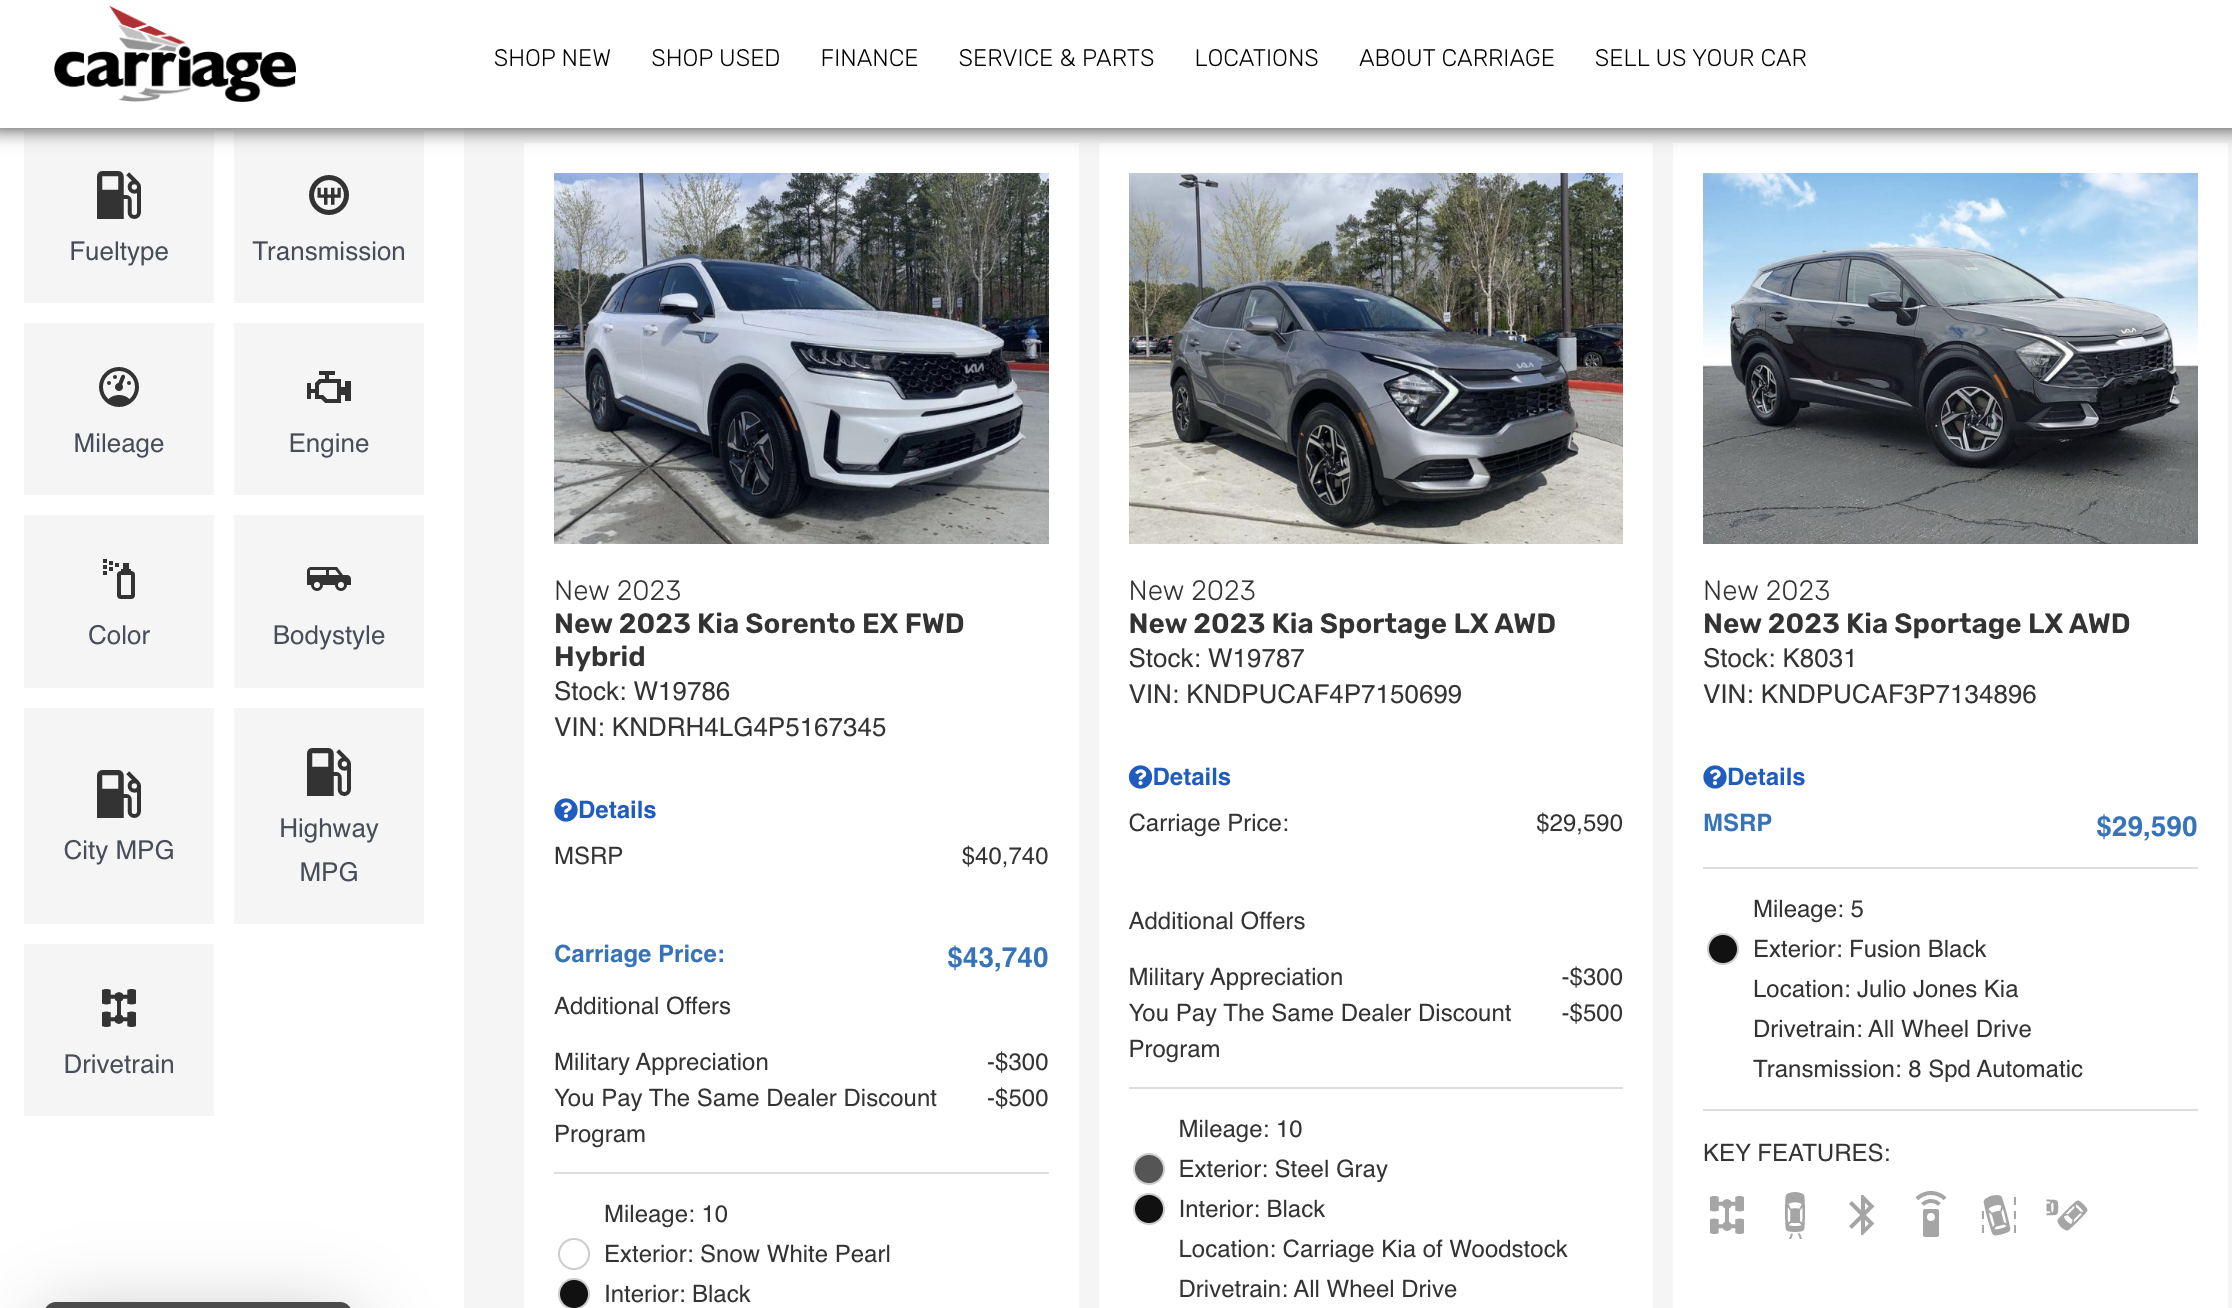Screen dimensions: 2232x1308
Task: Click VIN KNDRH4LG4P5167345
Action: [720, 727]
